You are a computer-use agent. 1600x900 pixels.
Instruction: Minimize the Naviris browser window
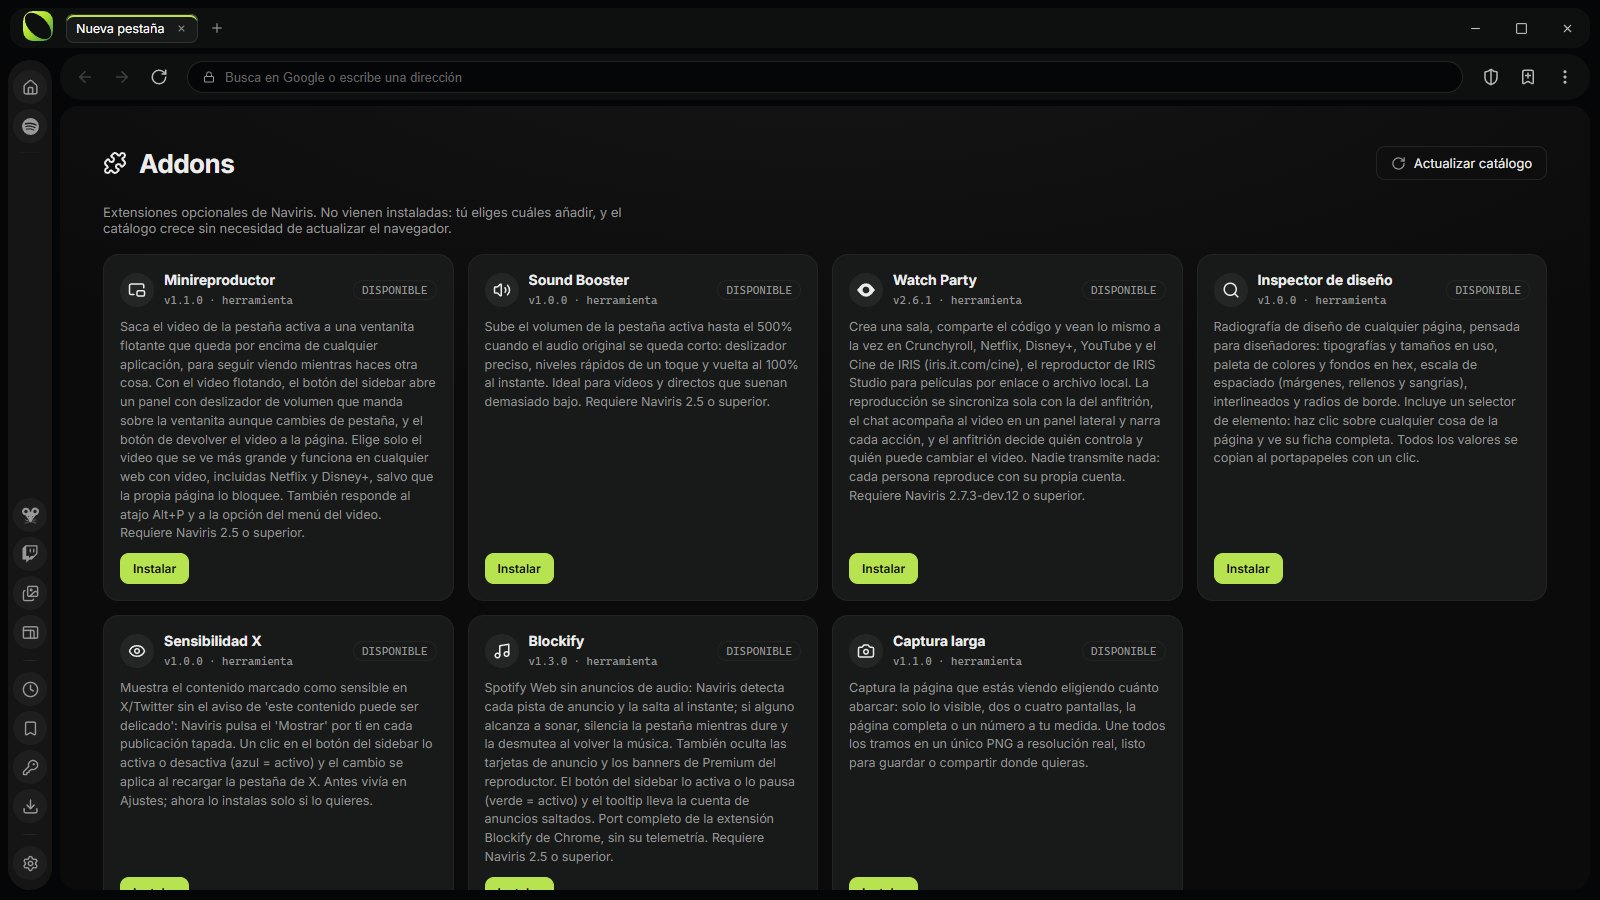1476,29
